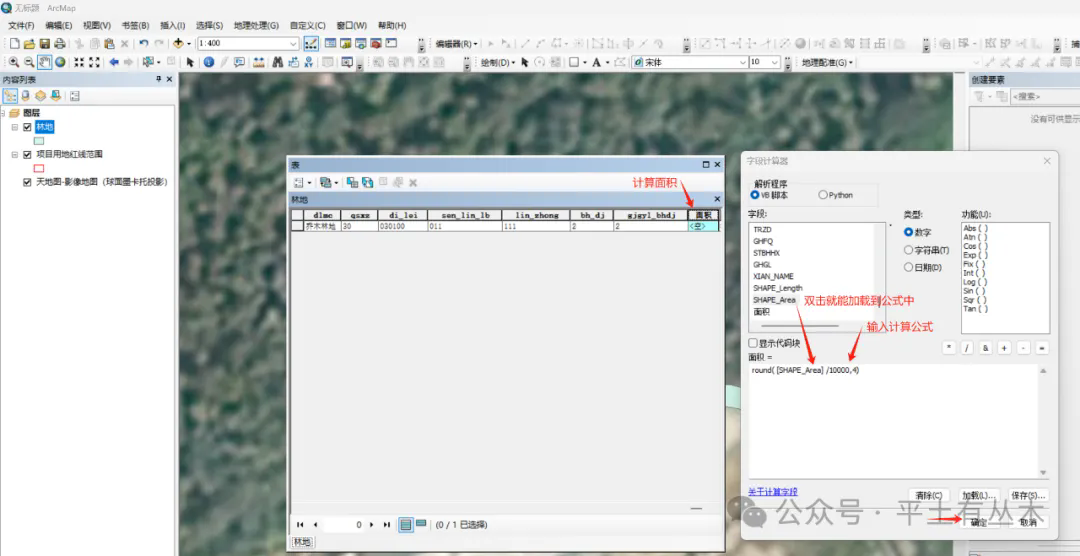This screenshot has height=556, width=1080.
Task: Open Editor Toolbar icon
Action: click(311, 44)
